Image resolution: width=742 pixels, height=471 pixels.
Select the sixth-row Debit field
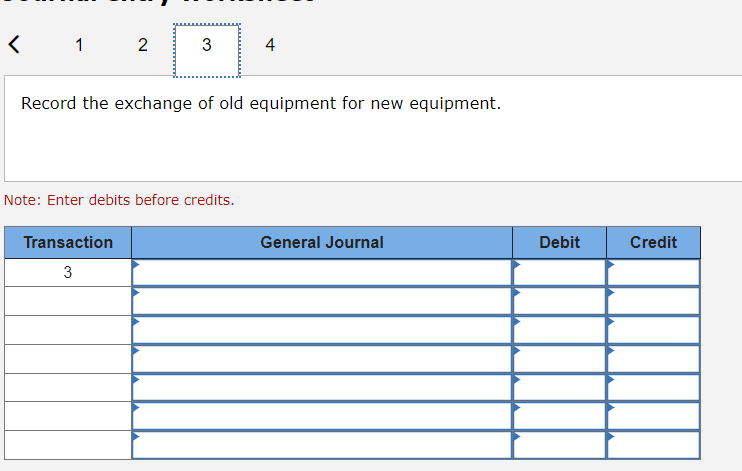pyautogui.click(x=559, y=416)
